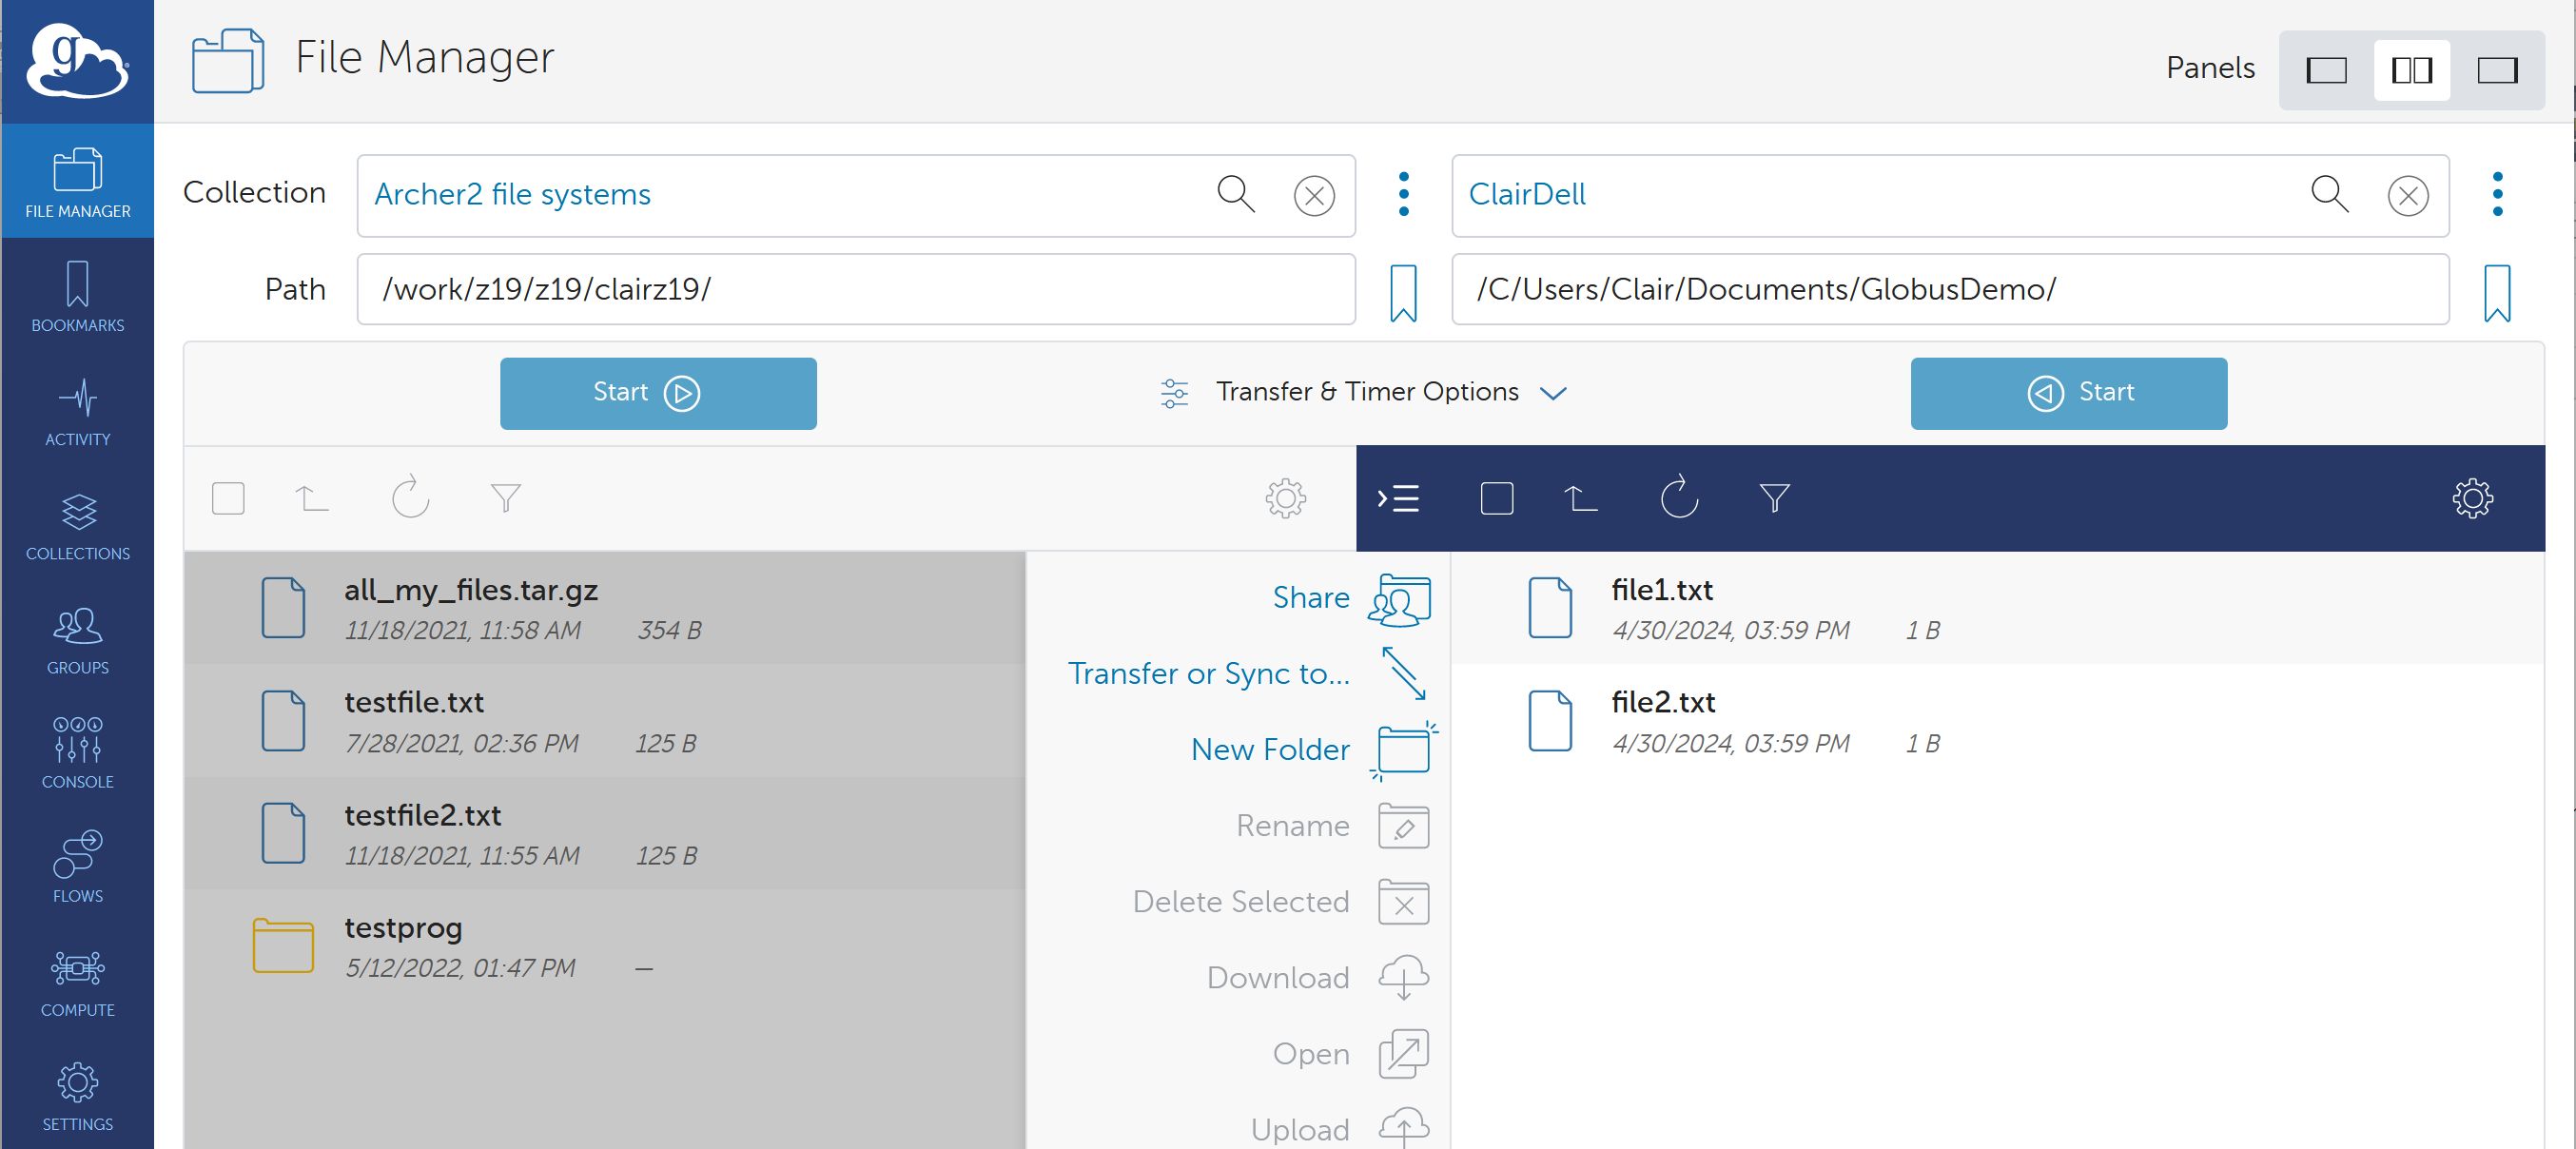Go up one folder in right panel
The height and width of the screenshot is (1149, 2576).
click(1580, 498)
